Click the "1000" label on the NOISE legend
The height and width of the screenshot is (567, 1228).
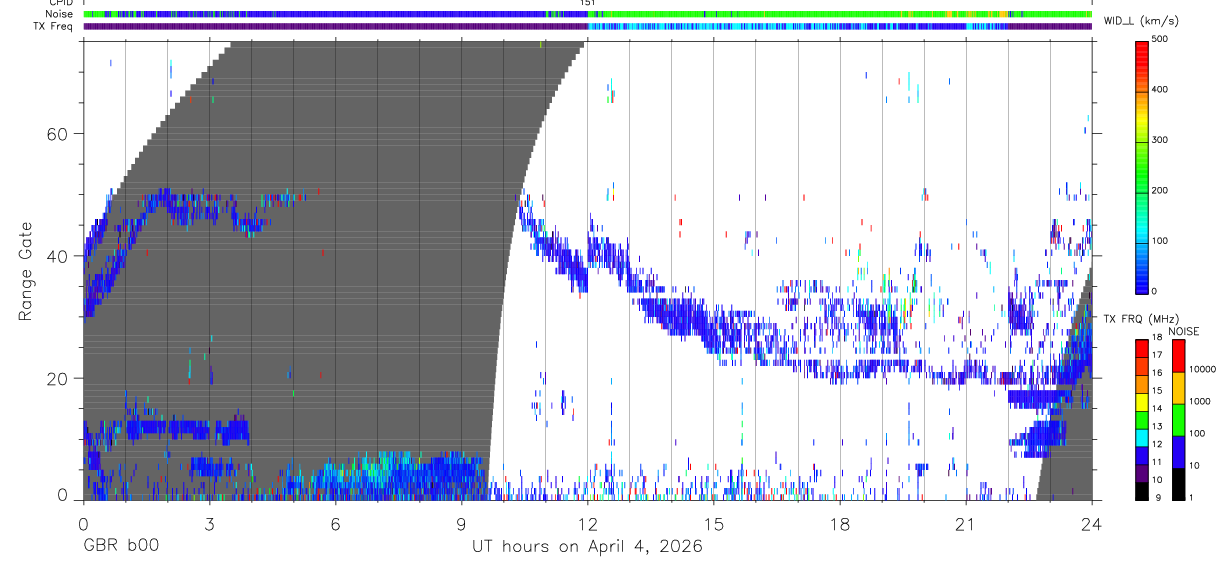tap(1202, 401)
